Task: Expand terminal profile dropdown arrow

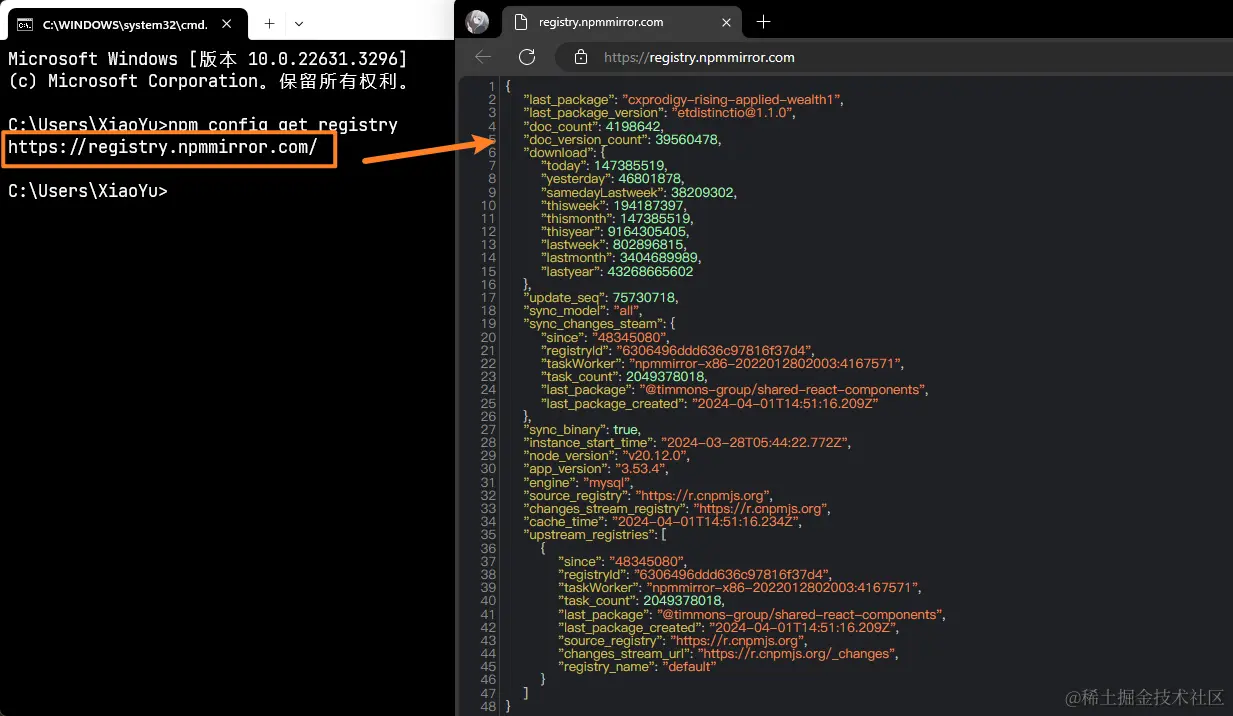Action: coord(299,23)
